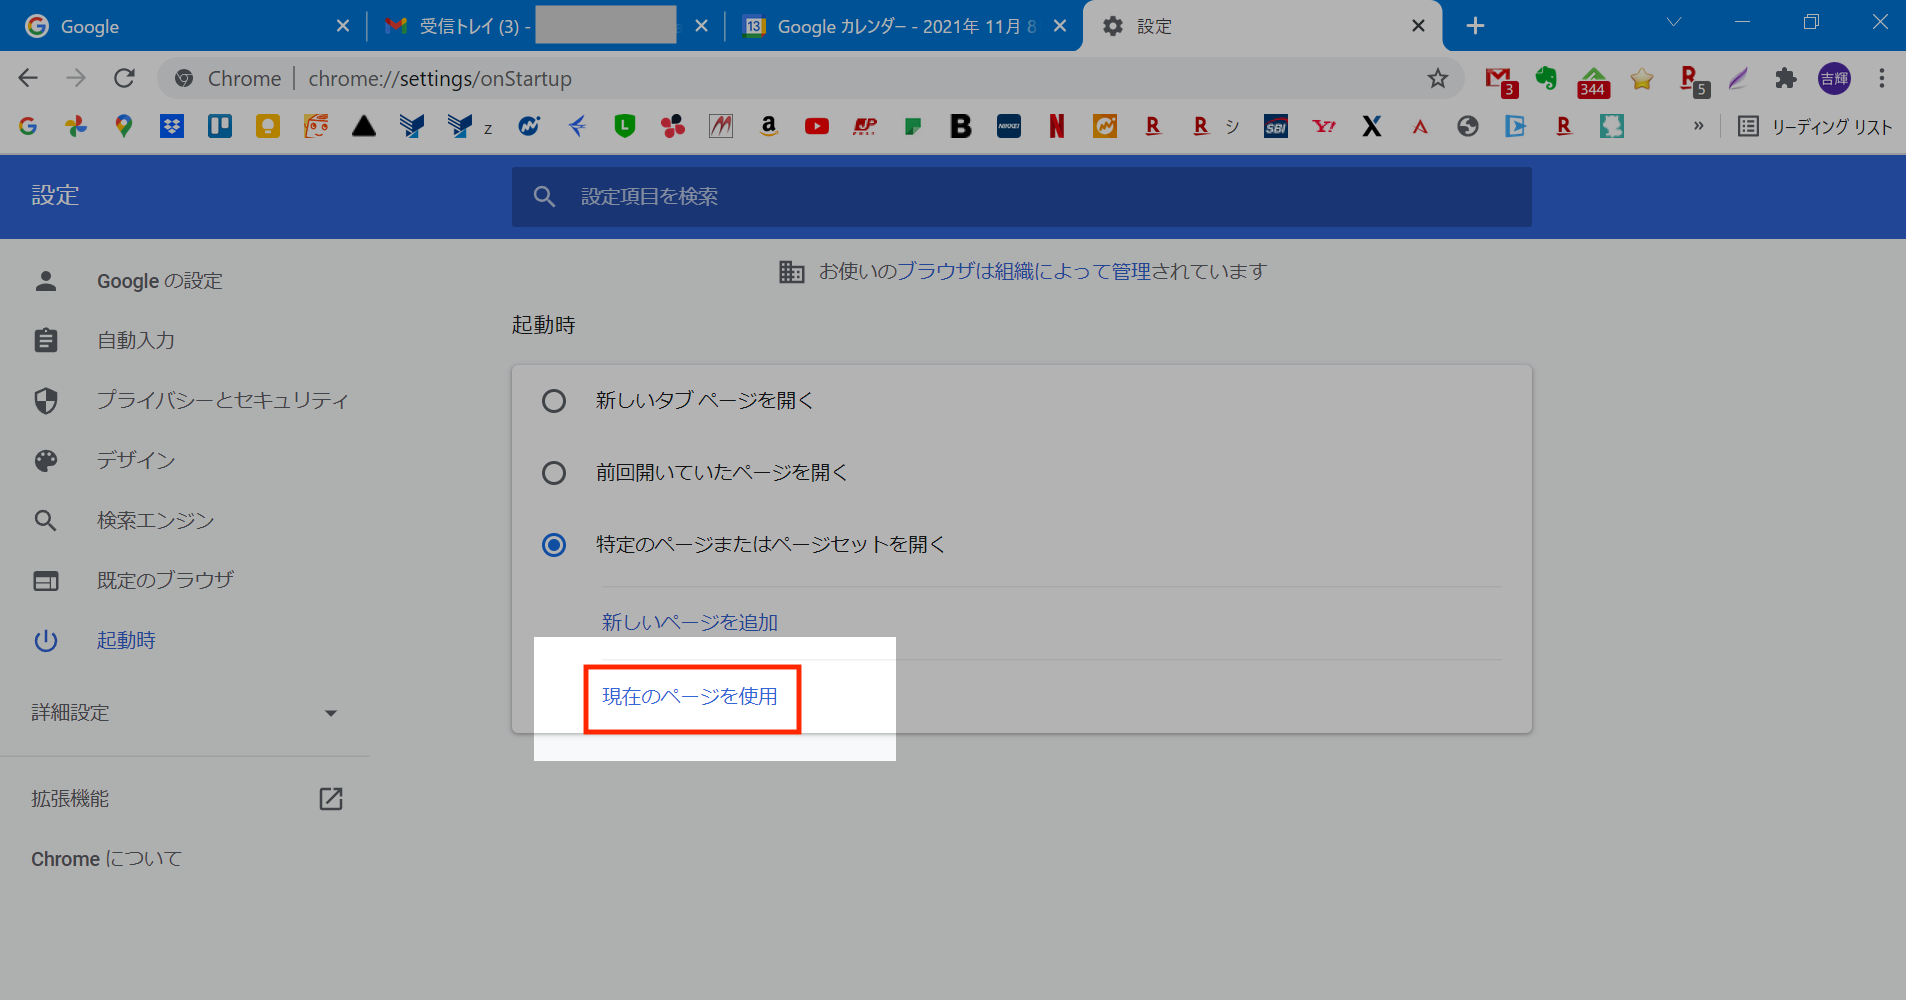Click the Evernote elephant extension icon
1906x1000 pixels.
point(1546,78)
